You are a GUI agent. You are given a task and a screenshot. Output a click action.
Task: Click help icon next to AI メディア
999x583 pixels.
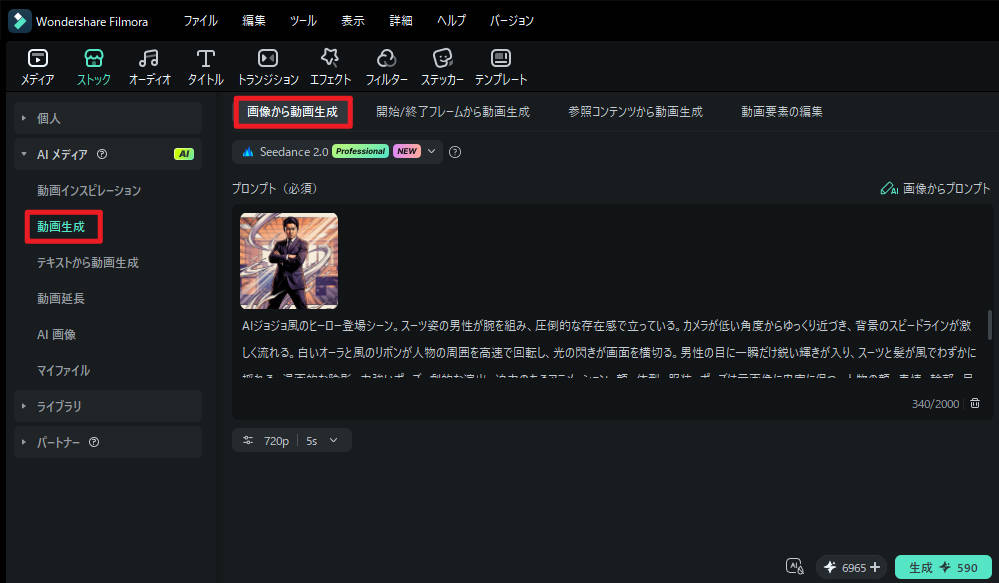102,154
